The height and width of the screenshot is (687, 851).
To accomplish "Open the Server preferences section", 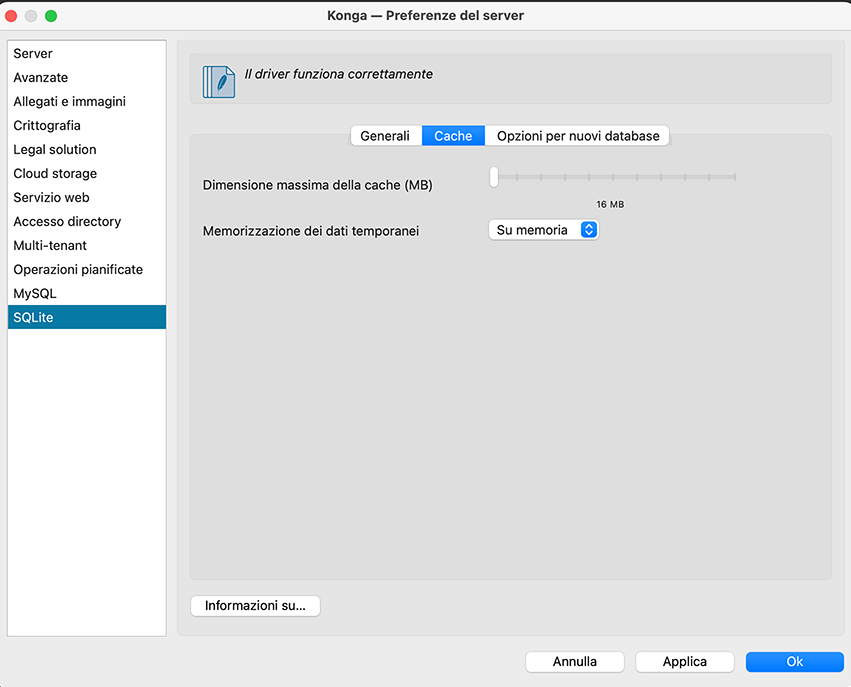I will click(x=33, y=53).
